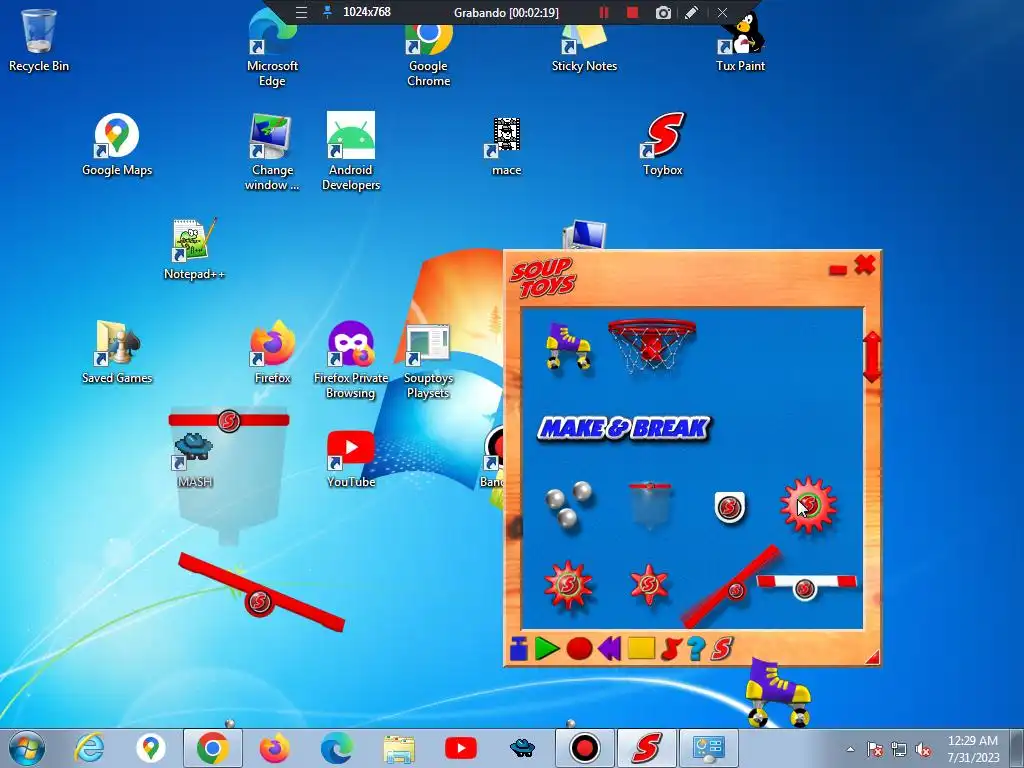Select the translucent funnel bucket toy
Image resolution: width=1024 pixels, height=768 pixels.
pyautogui.click(x=650, y=505)
